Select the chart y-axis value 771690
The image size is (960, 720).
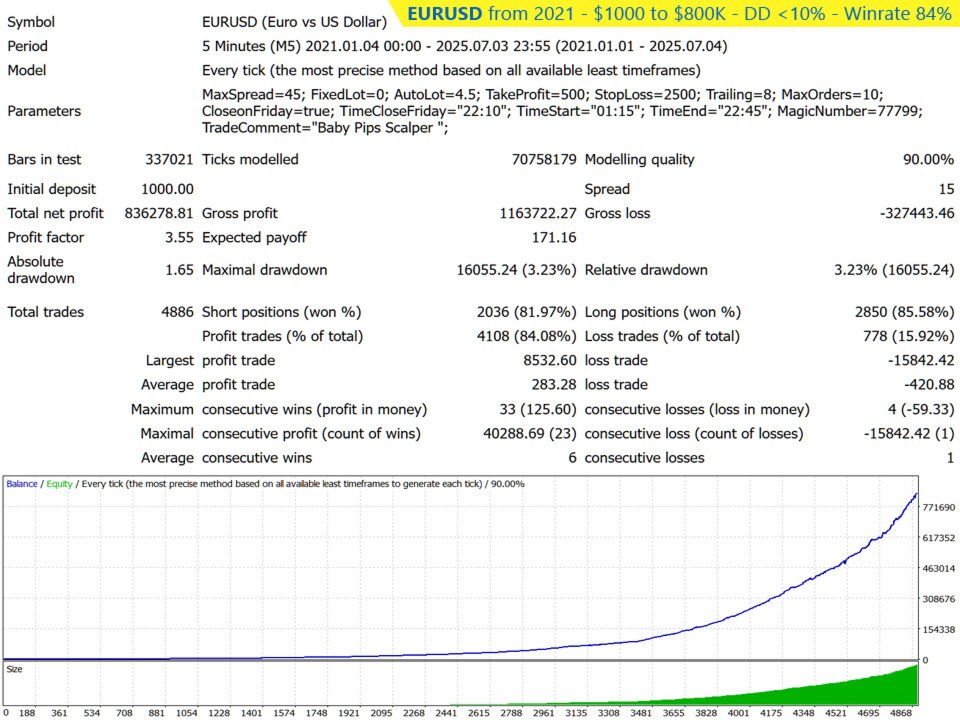tap(939, 508)
